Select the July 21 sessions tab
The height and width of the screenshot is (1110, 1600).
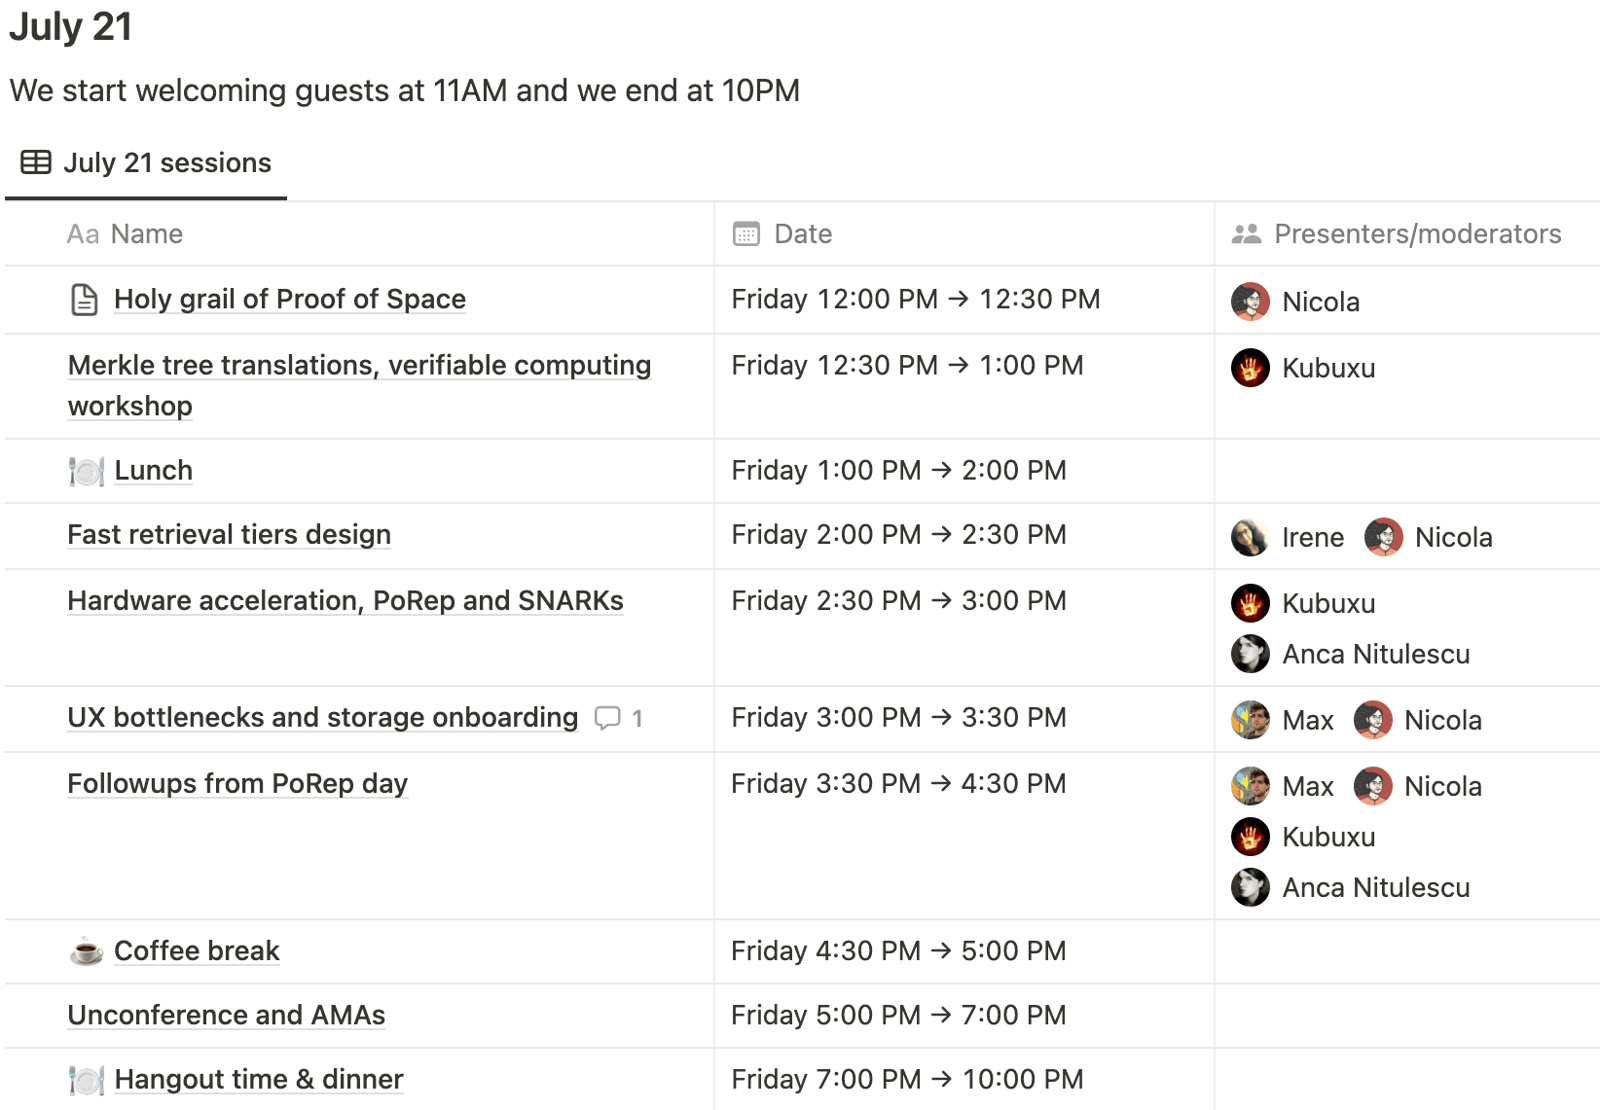tap(167, 163)
